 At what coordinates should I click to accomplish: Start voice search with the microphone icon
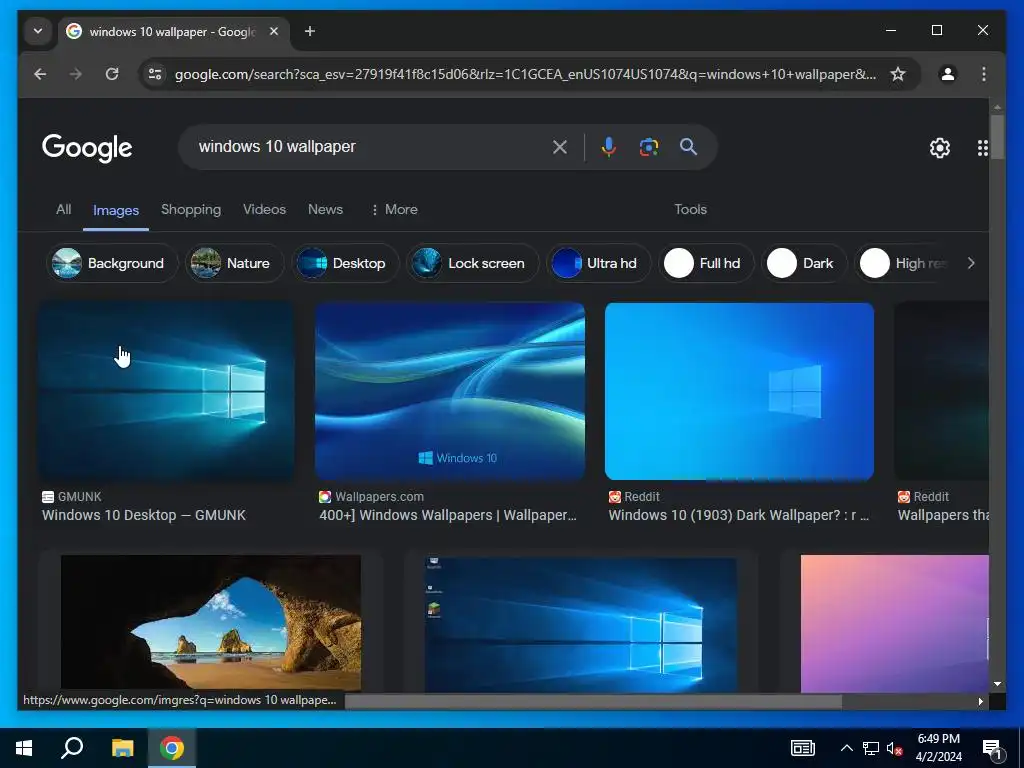tap(609, 147)
